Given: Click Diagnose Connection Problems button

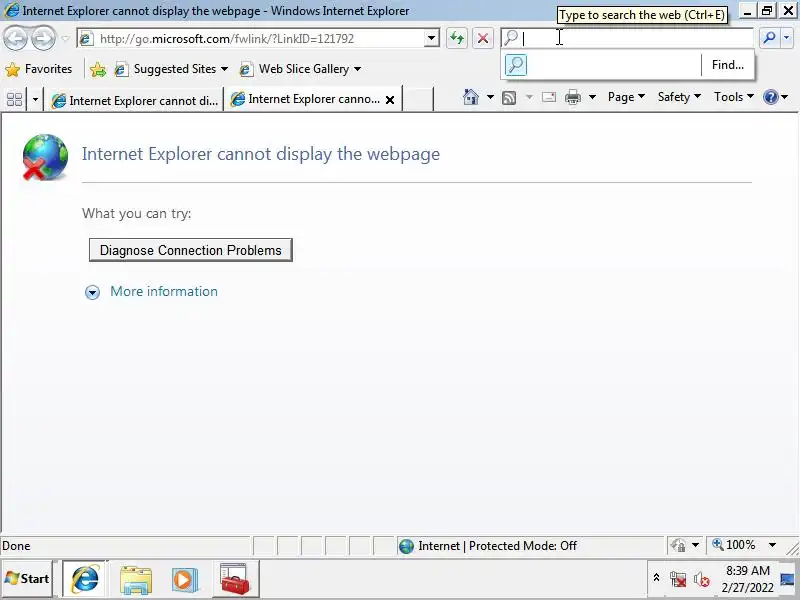Looking at the screenshot, I should (x=191, y=250).
